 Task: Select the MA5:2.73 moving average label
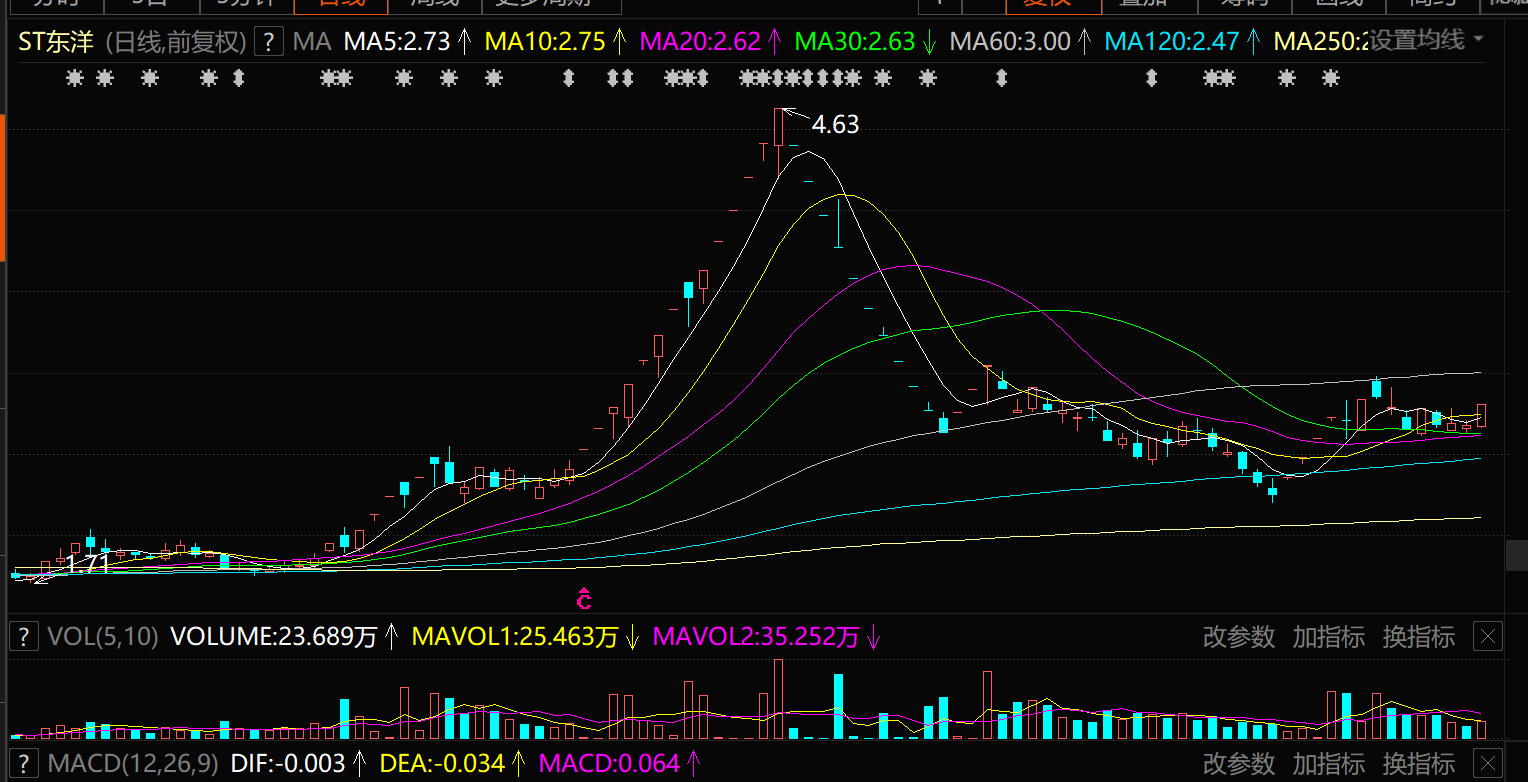[396, 42]
